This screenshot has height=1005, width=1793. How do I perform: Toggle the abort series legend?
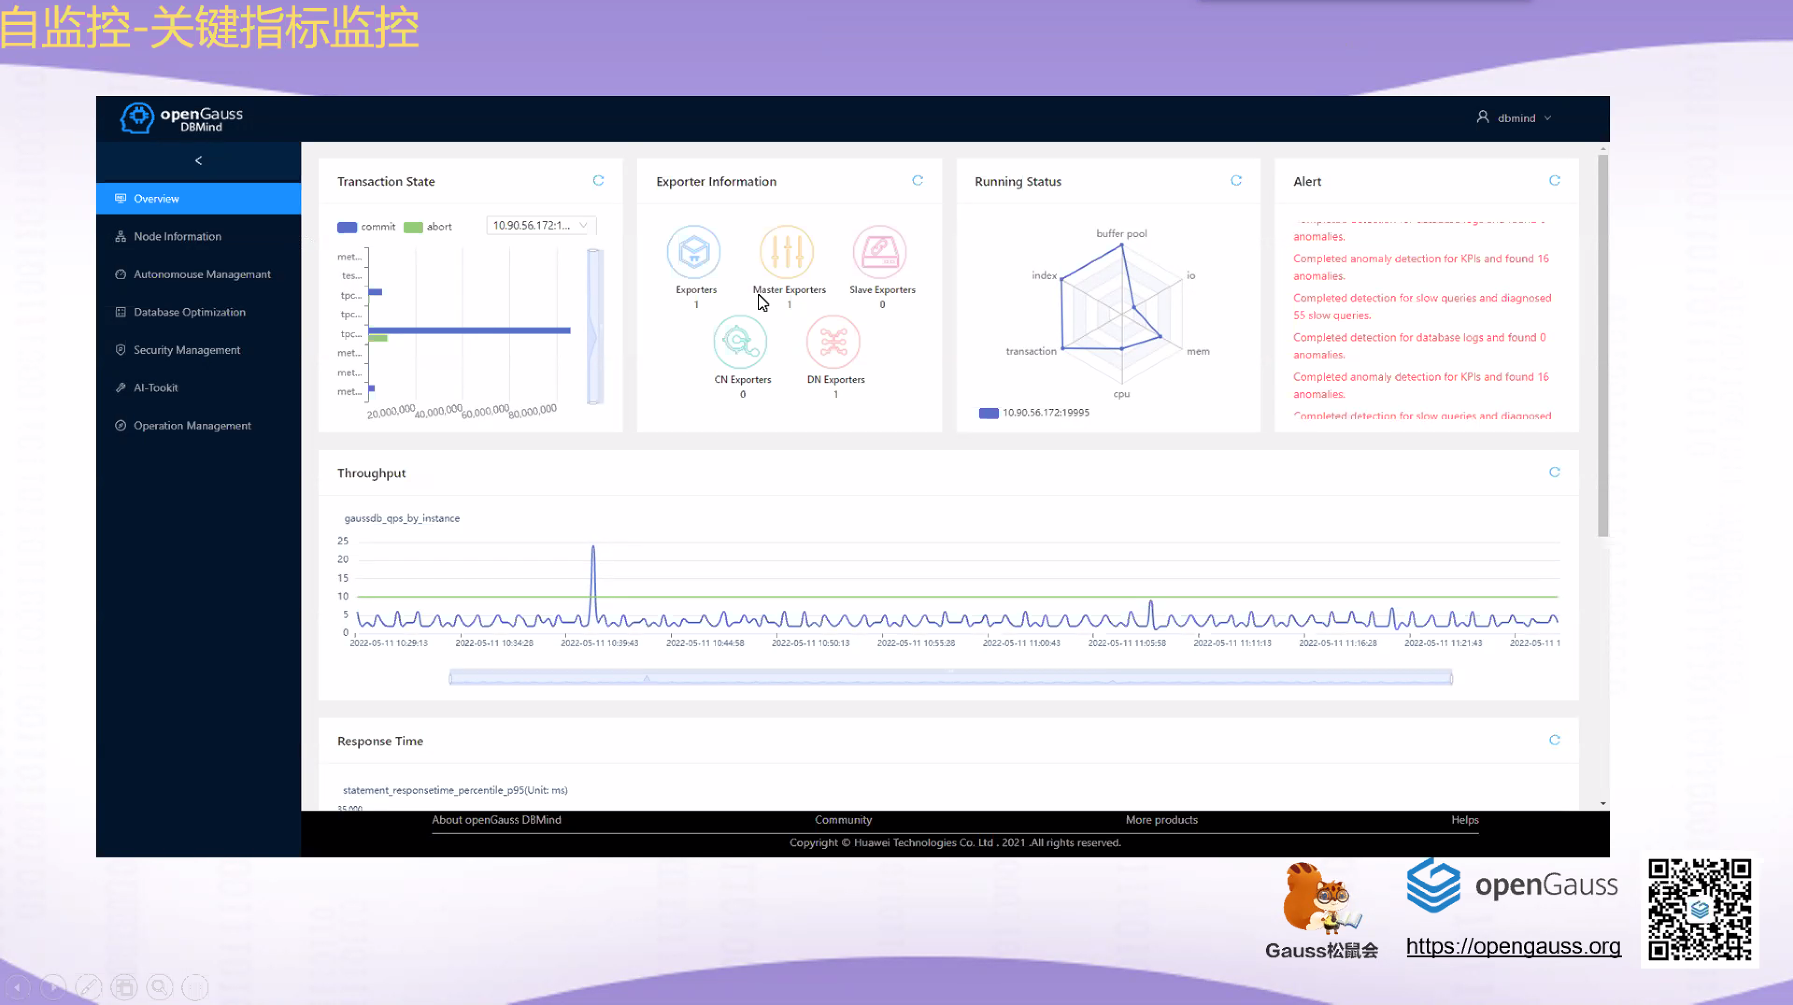(x=428, y=227)
